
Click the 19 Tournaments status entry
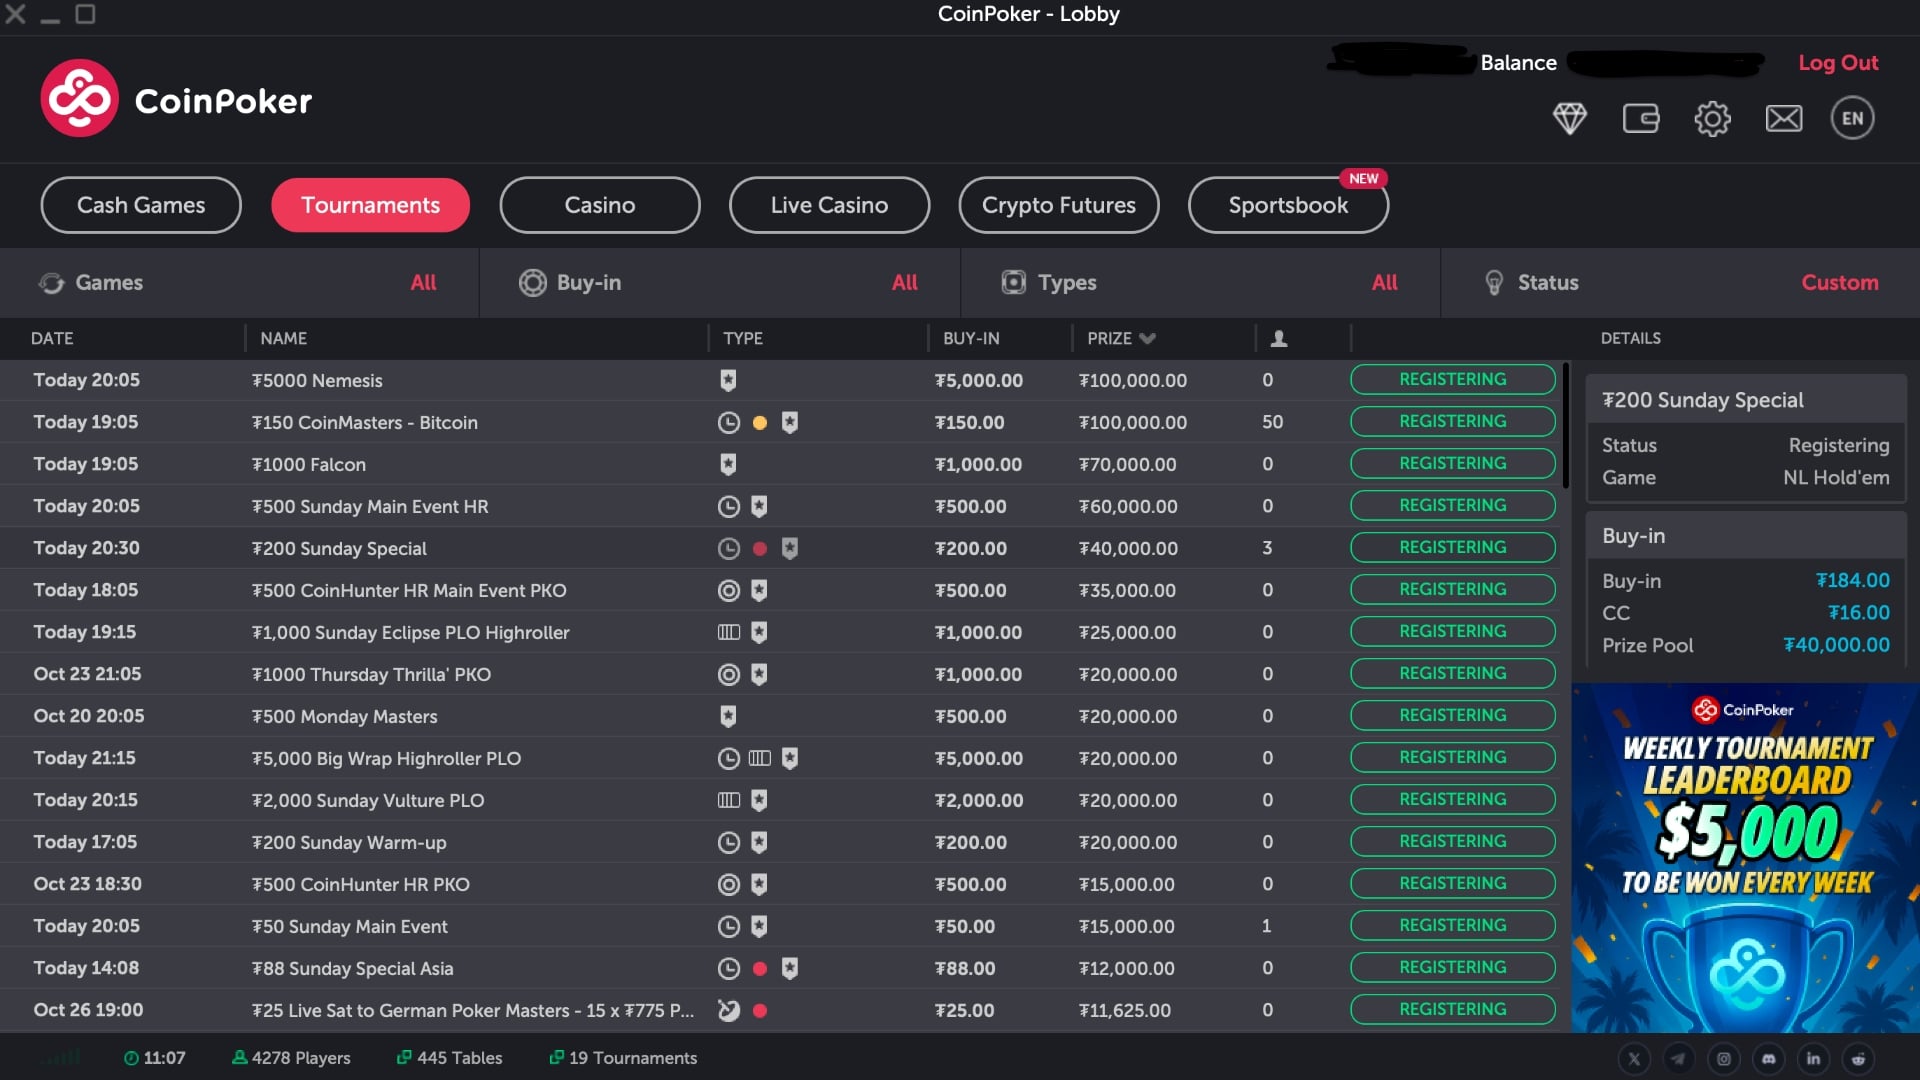click(623, 1058)
